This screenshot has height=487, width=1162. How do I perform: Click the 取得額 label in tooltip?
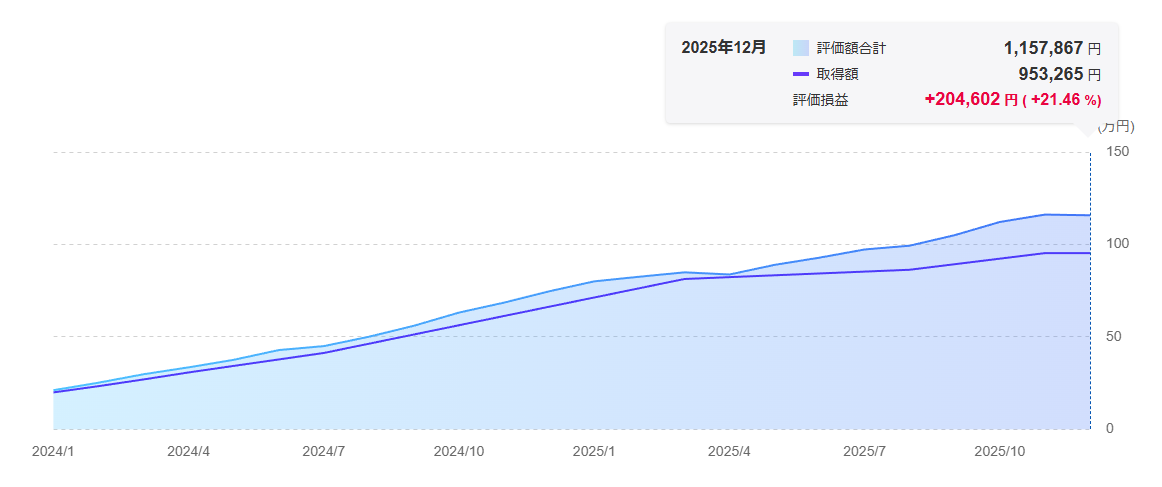(837, 74)
